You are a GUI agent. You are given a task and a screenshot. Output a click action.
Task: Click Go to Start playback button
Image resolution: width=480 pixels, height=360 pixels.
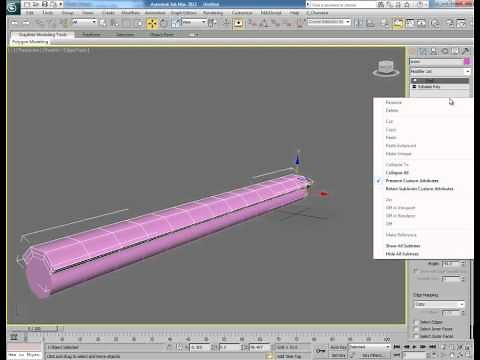[x=397, y=347]
